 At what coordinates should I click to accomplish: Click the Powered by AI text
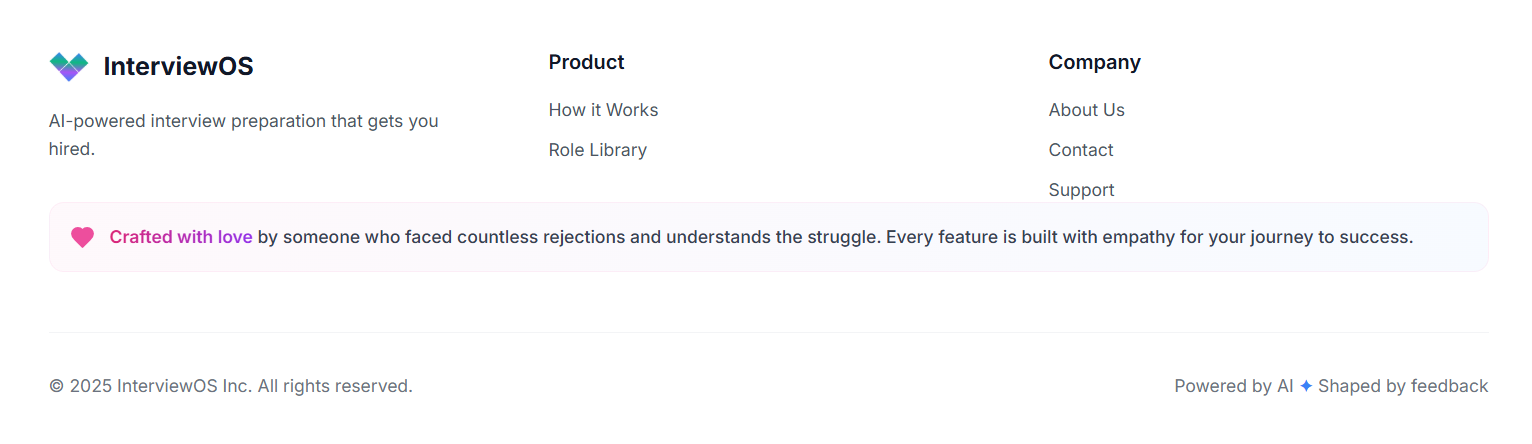coord(1234,386)
